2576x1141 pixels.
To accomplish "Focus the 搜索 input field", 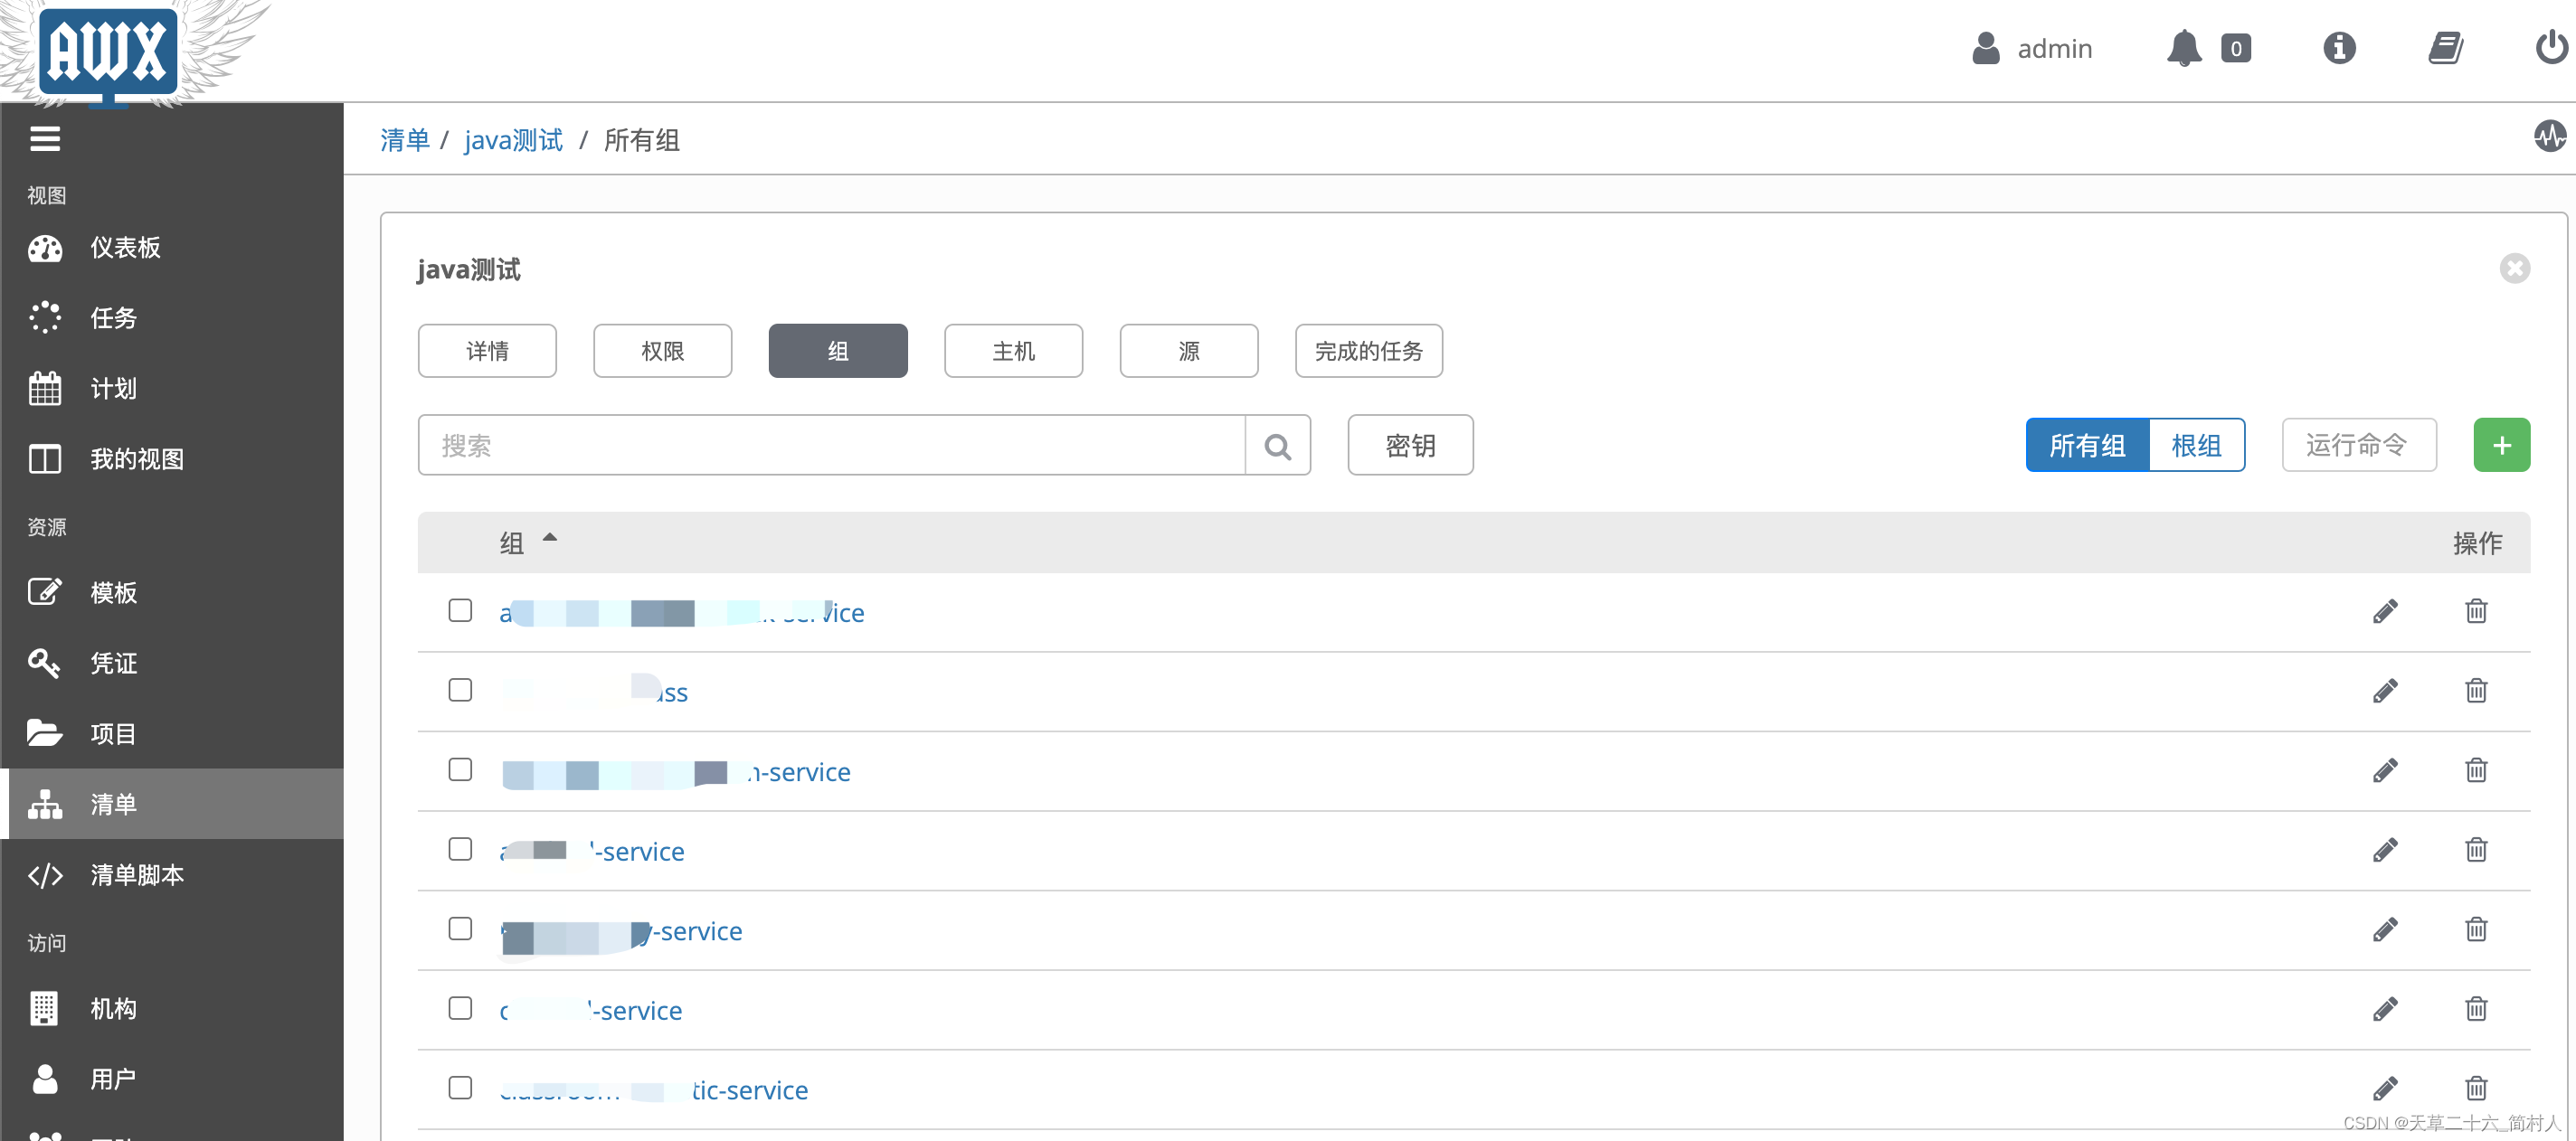I will [x=830, y=446].
